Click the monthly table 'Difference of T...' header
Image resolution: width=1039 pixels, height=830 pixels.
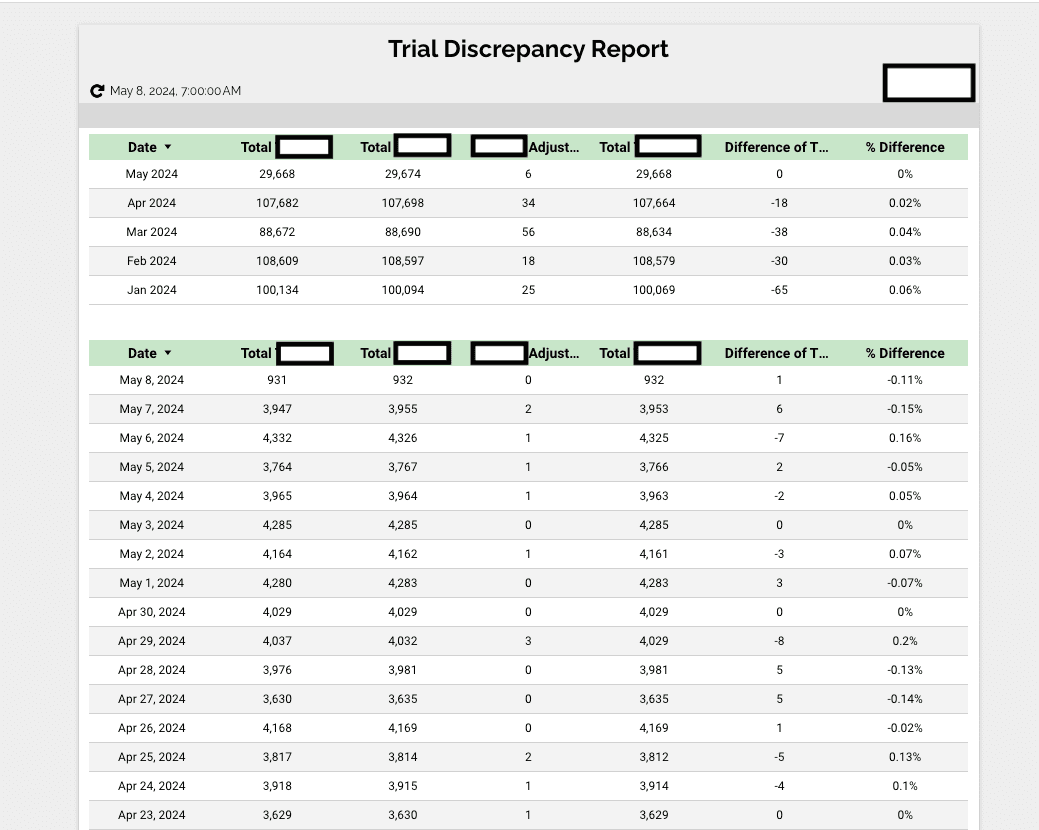[777, 147]
